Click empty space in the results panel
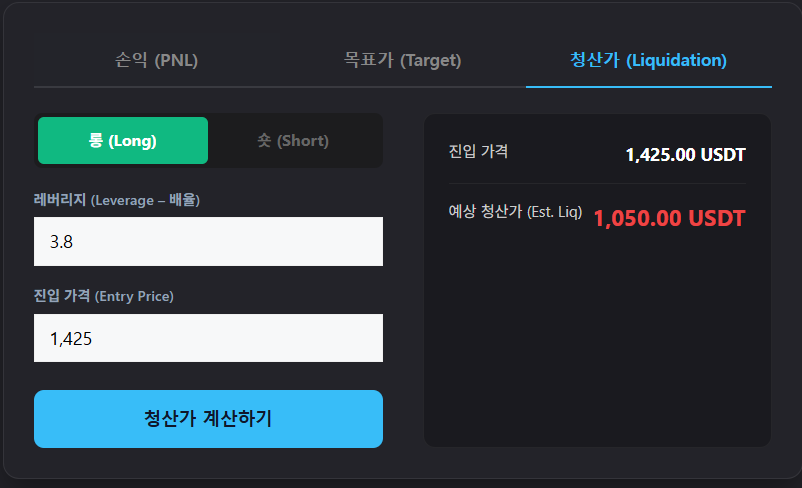This screenshot has height=488, width=802. pyautogui.click(x=597, y=350)
